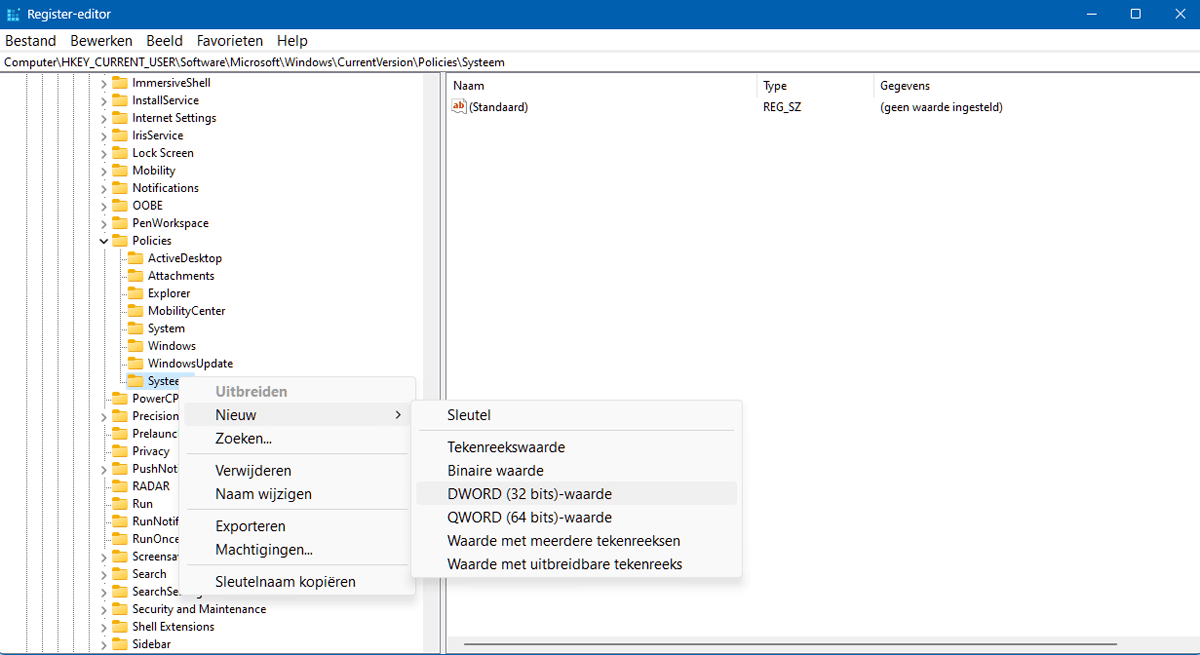Click the Register-editor app icon in title bar
This screenshot has width=1200, height=655.
point(14,14)
